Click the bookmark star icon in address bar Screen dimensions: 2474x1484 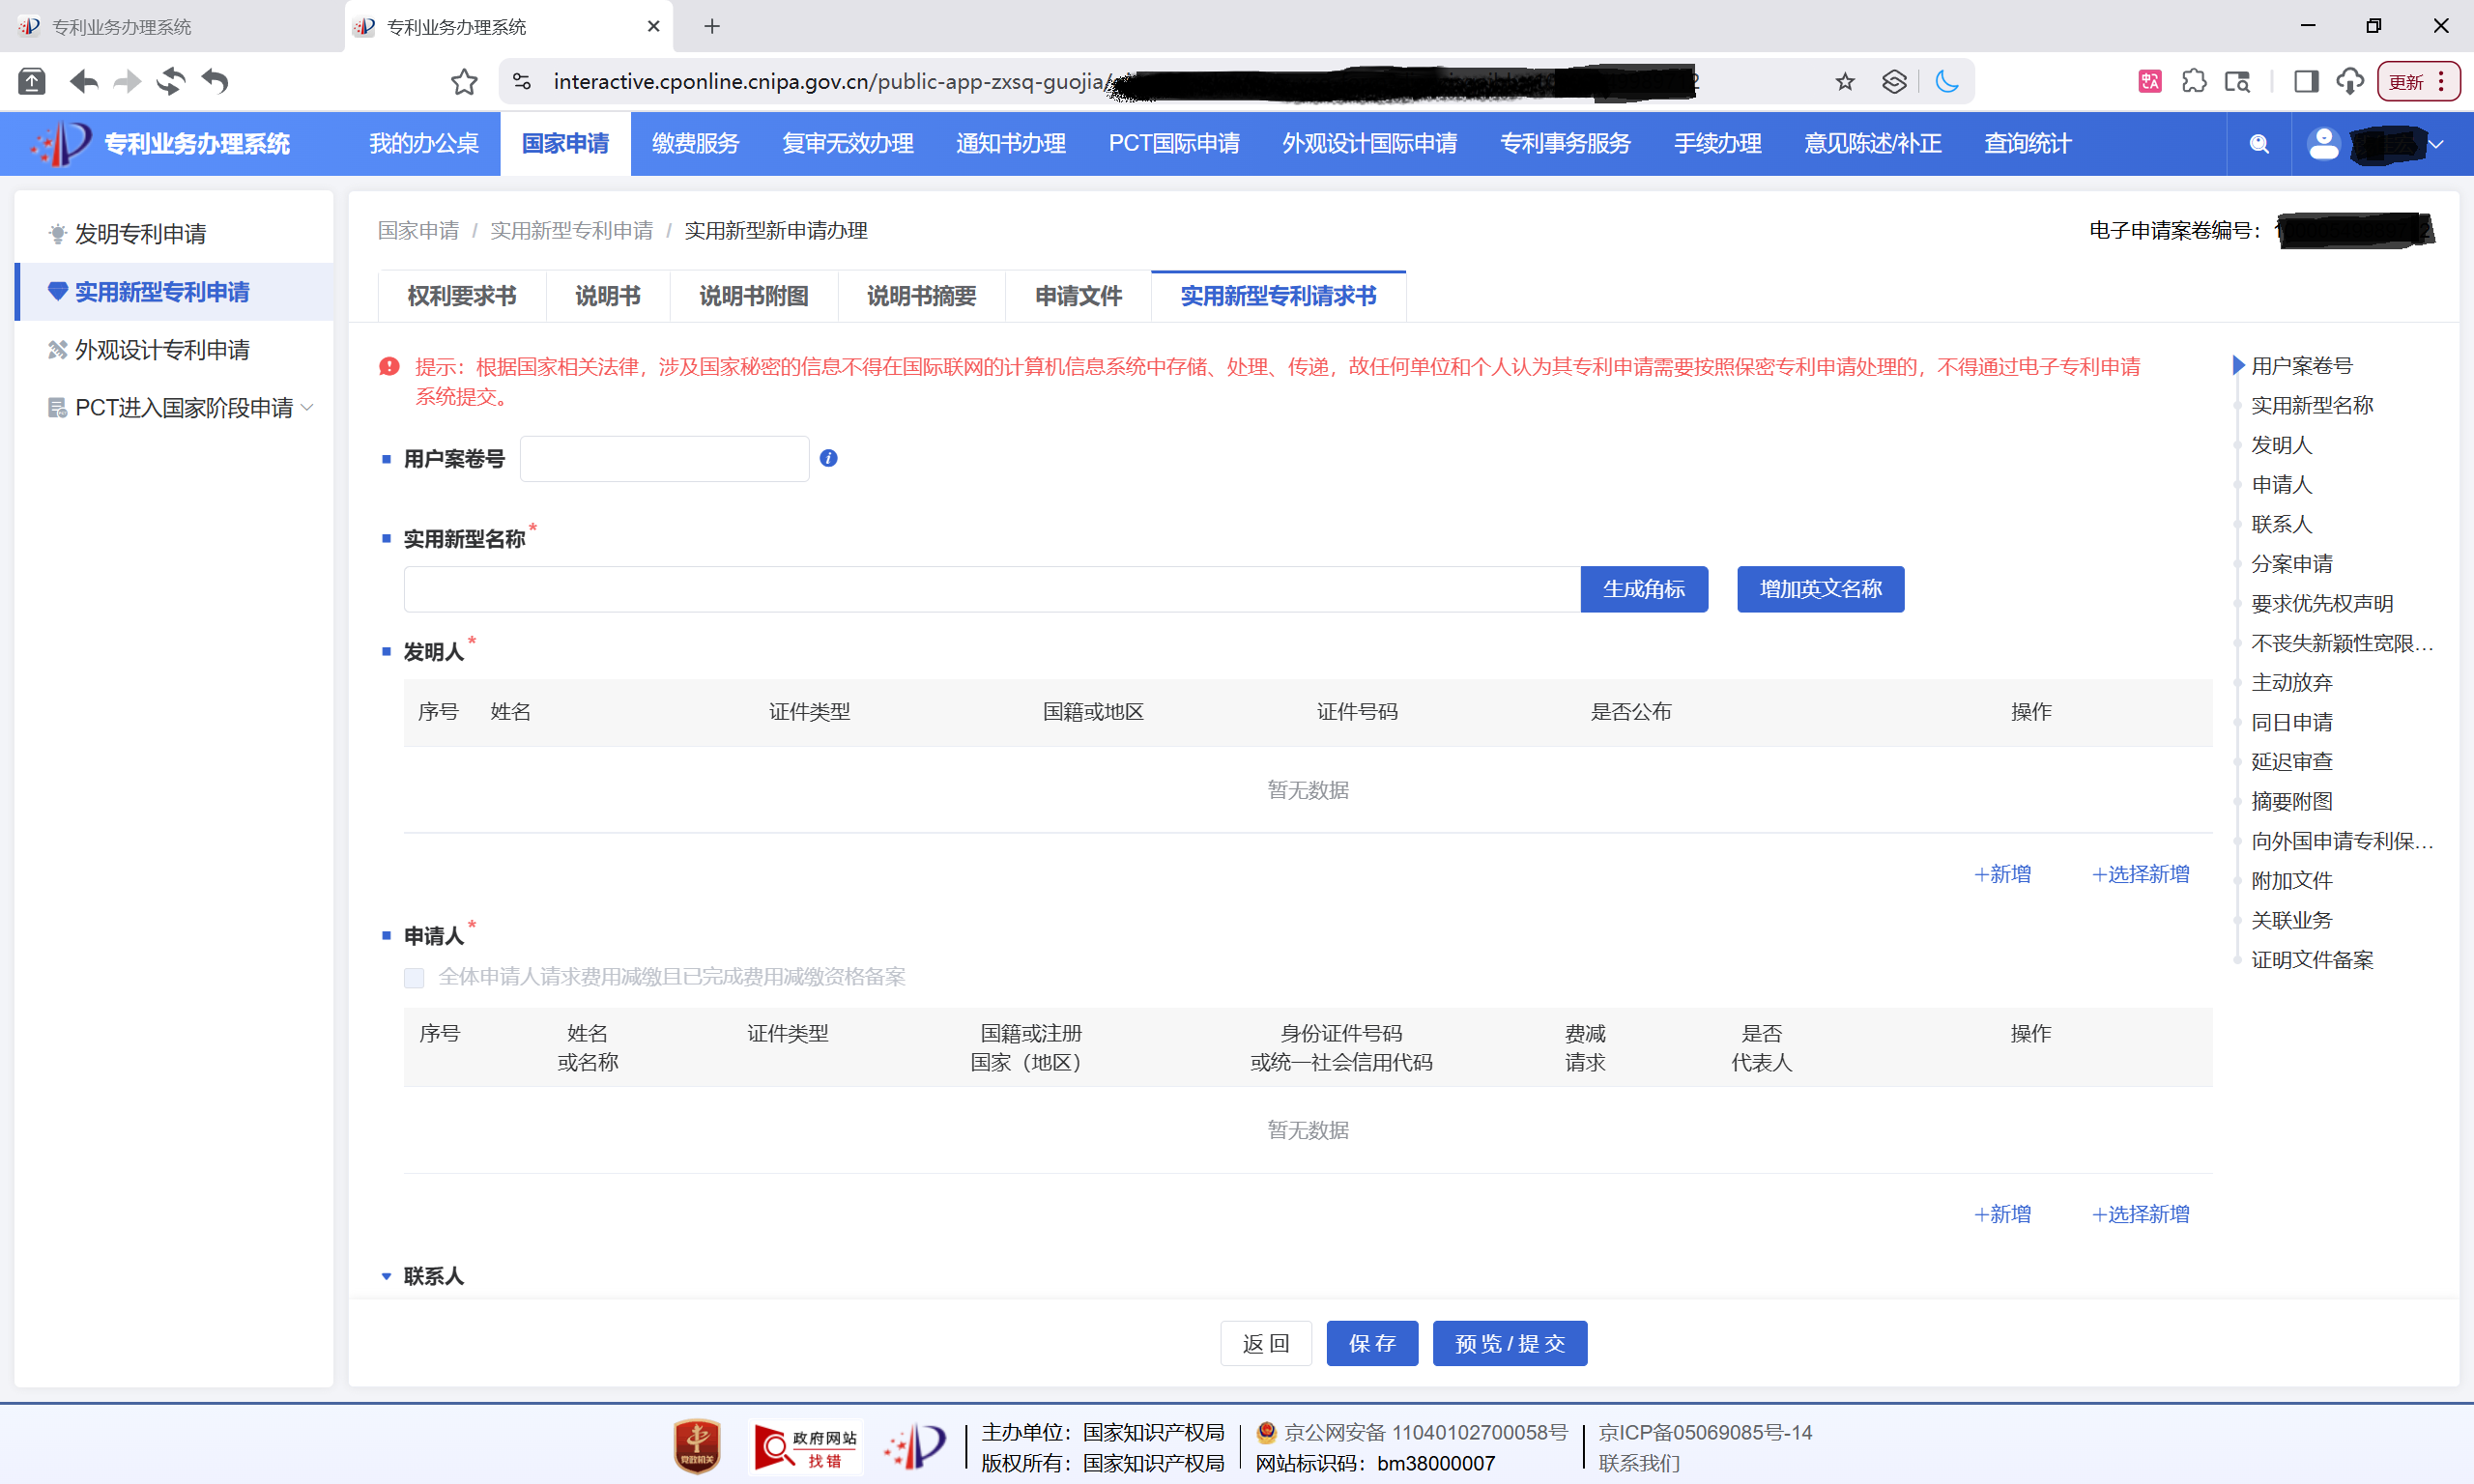[x=1844, y=82]
